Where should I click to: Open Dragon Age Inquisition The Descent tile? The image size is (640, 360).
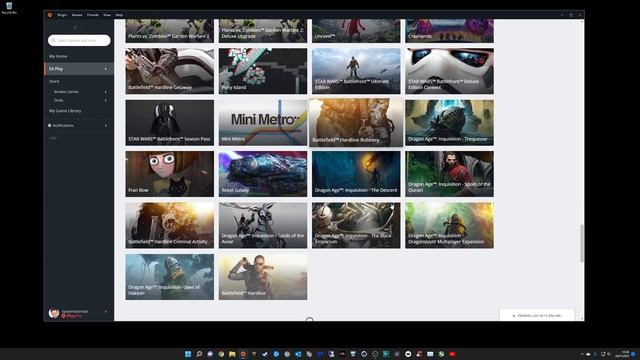tap(356, 174)
